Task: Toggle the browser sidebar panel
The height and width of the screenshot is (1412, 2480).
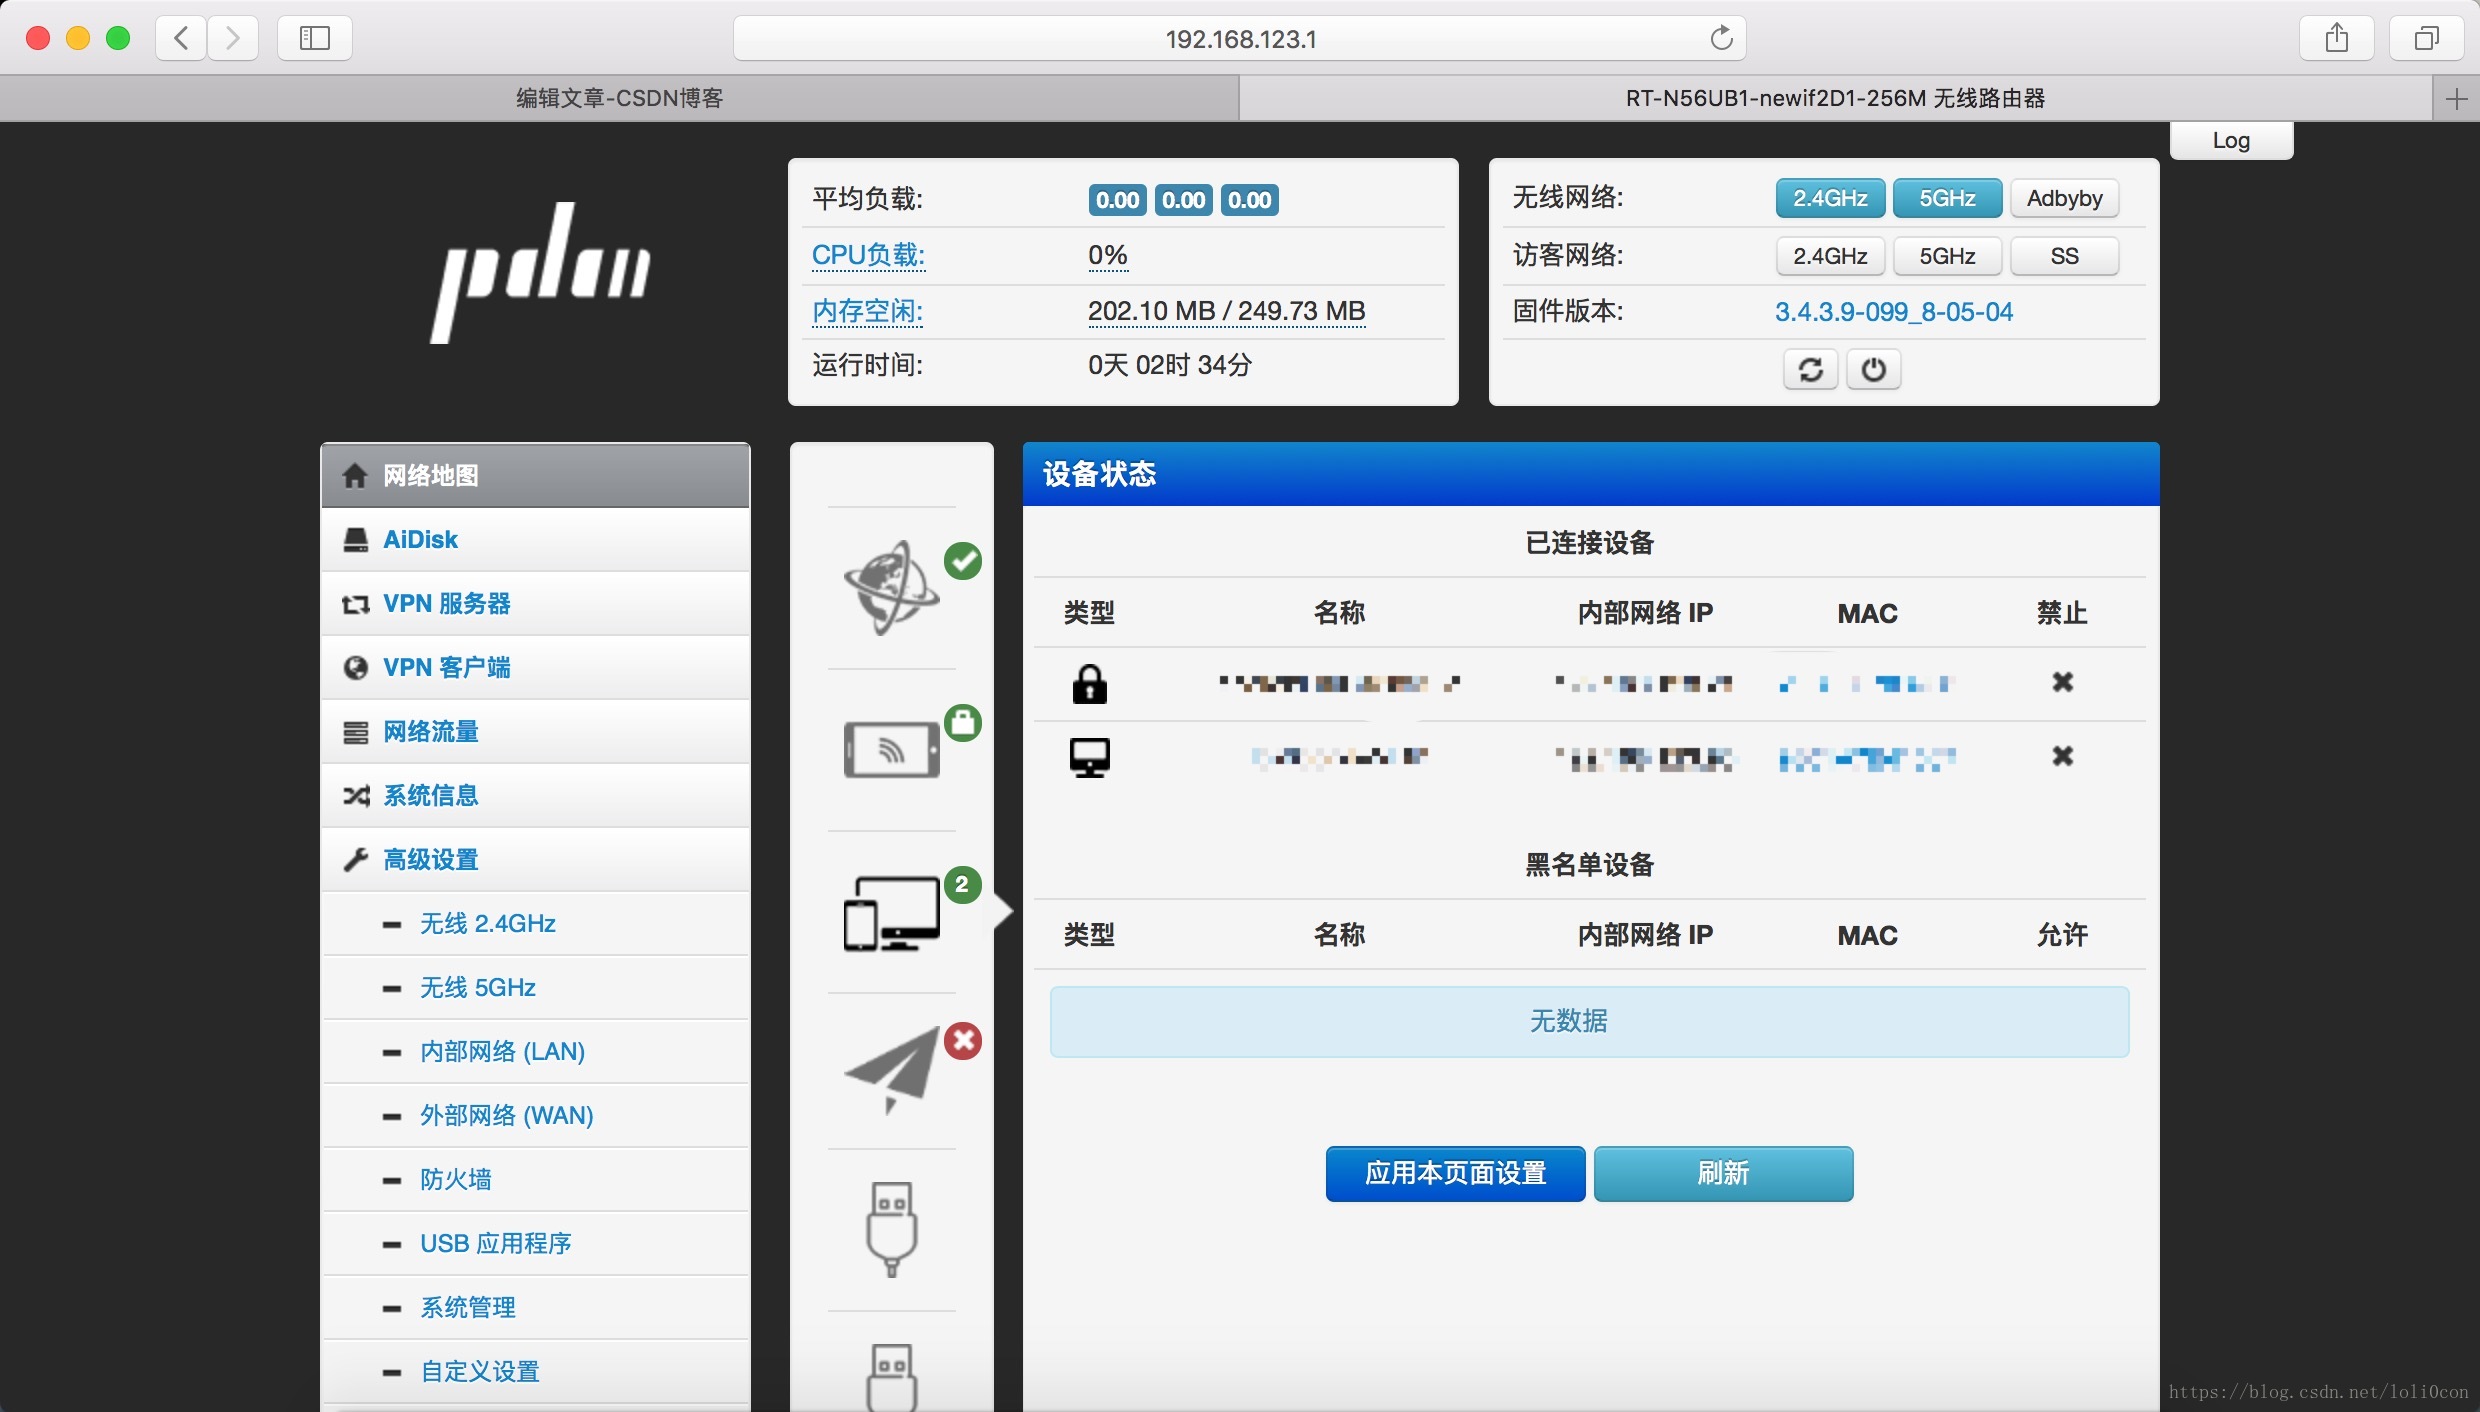Action: tap(314, 38)
